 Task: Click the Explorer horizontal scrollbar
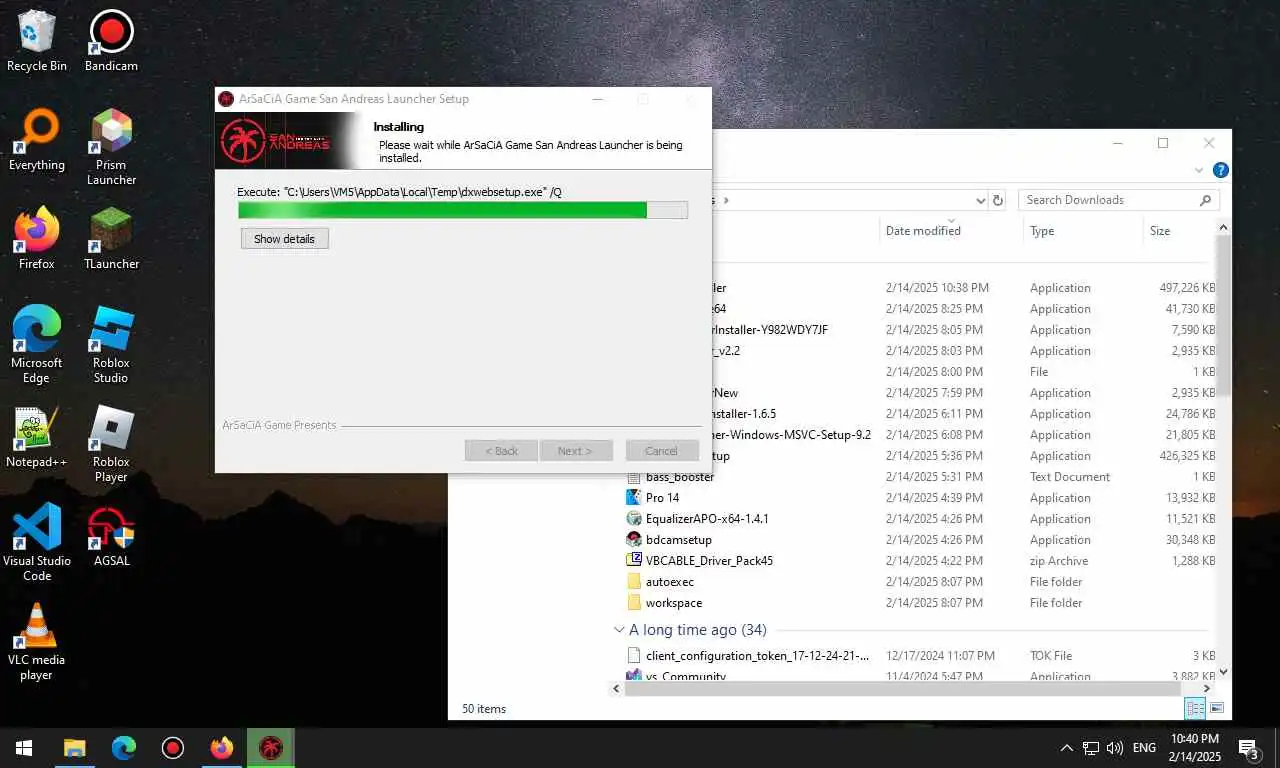coord(903,689)
